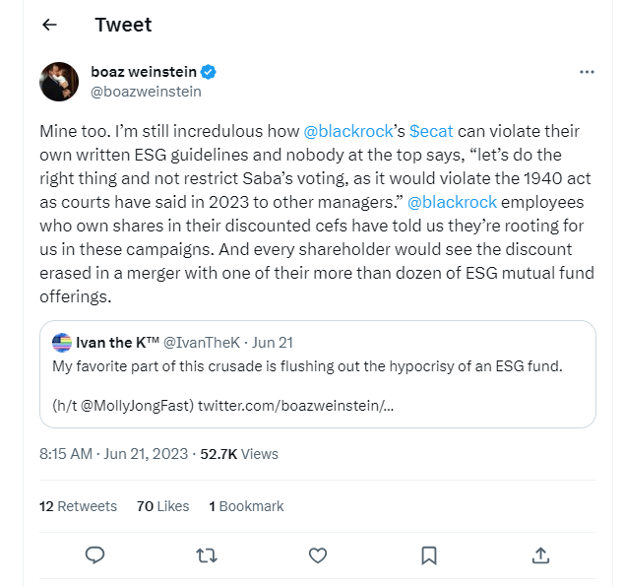Click the 1 Bookmark count
This screenshot has height=588, width=624.
[x=246, y=506]
